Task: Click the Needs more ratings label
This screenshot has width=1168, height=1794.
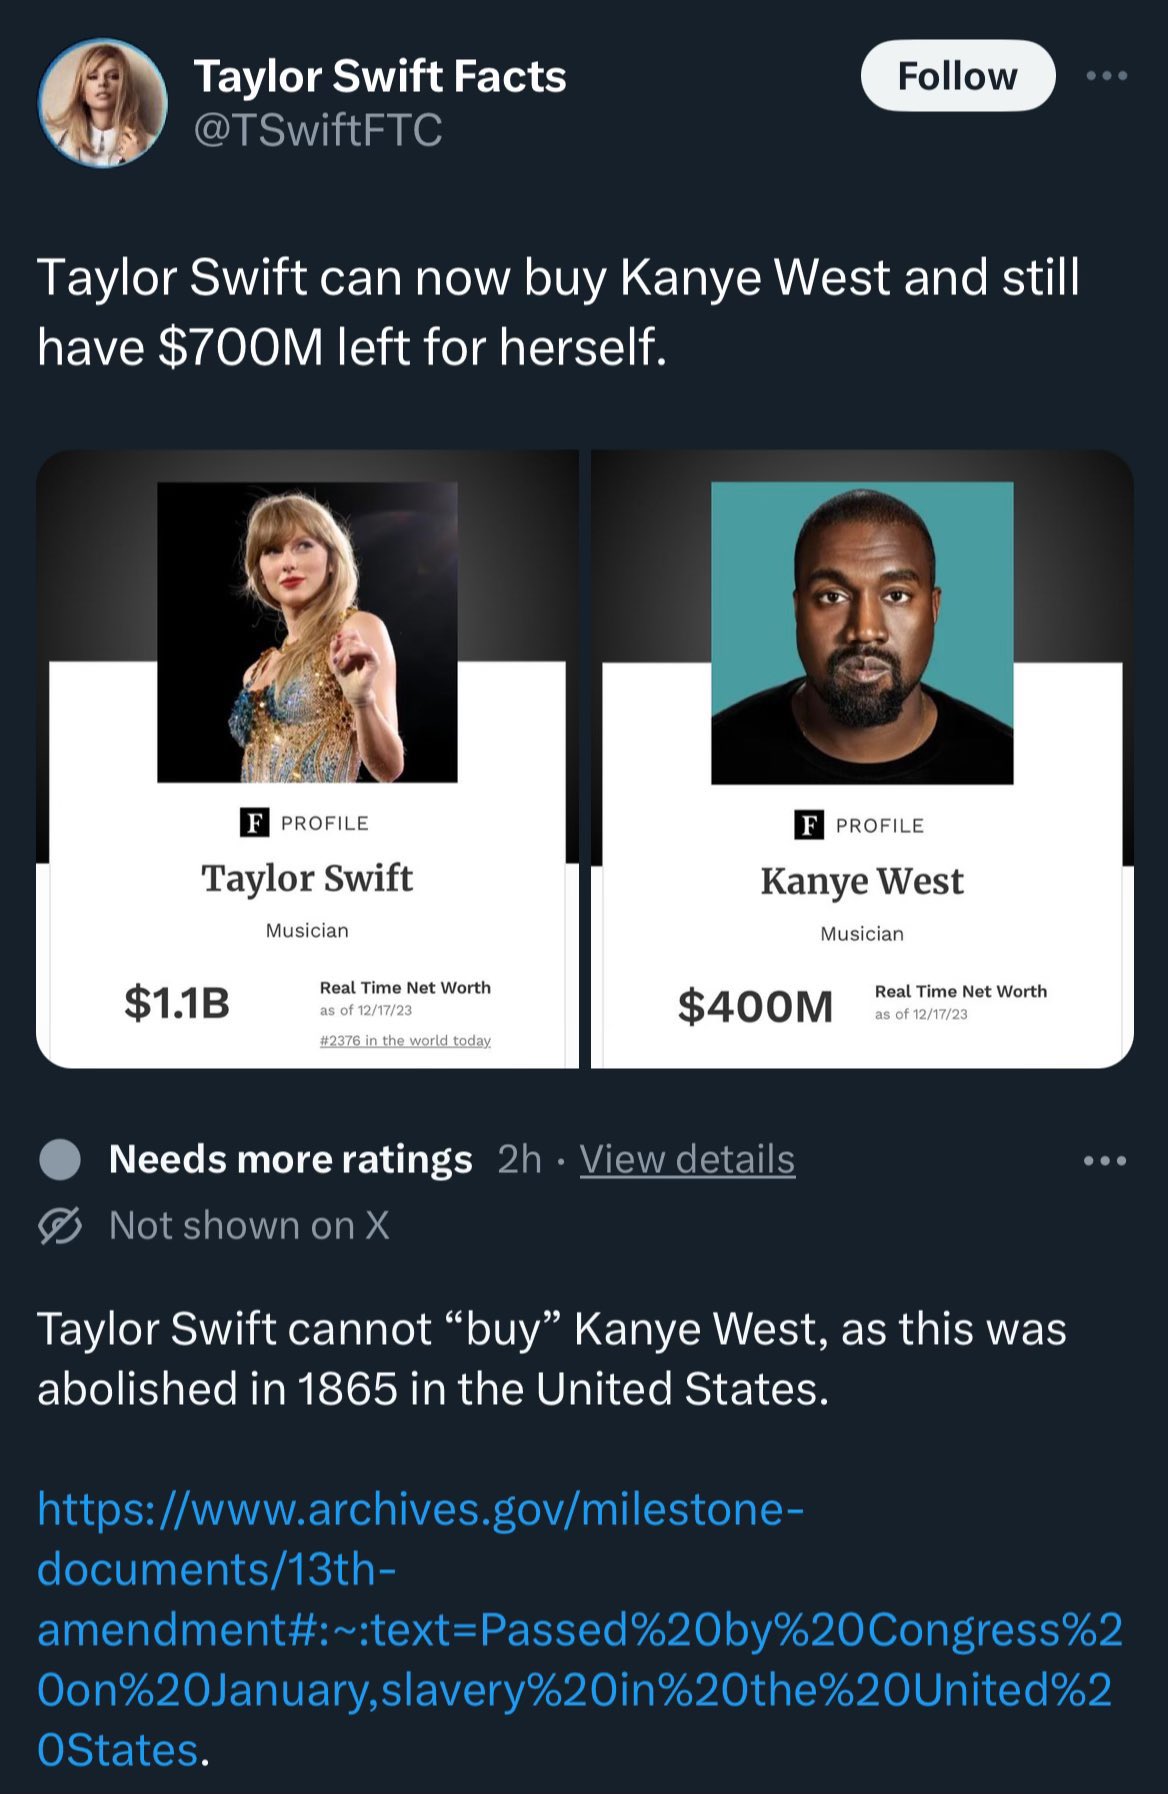Action: 290,1160
